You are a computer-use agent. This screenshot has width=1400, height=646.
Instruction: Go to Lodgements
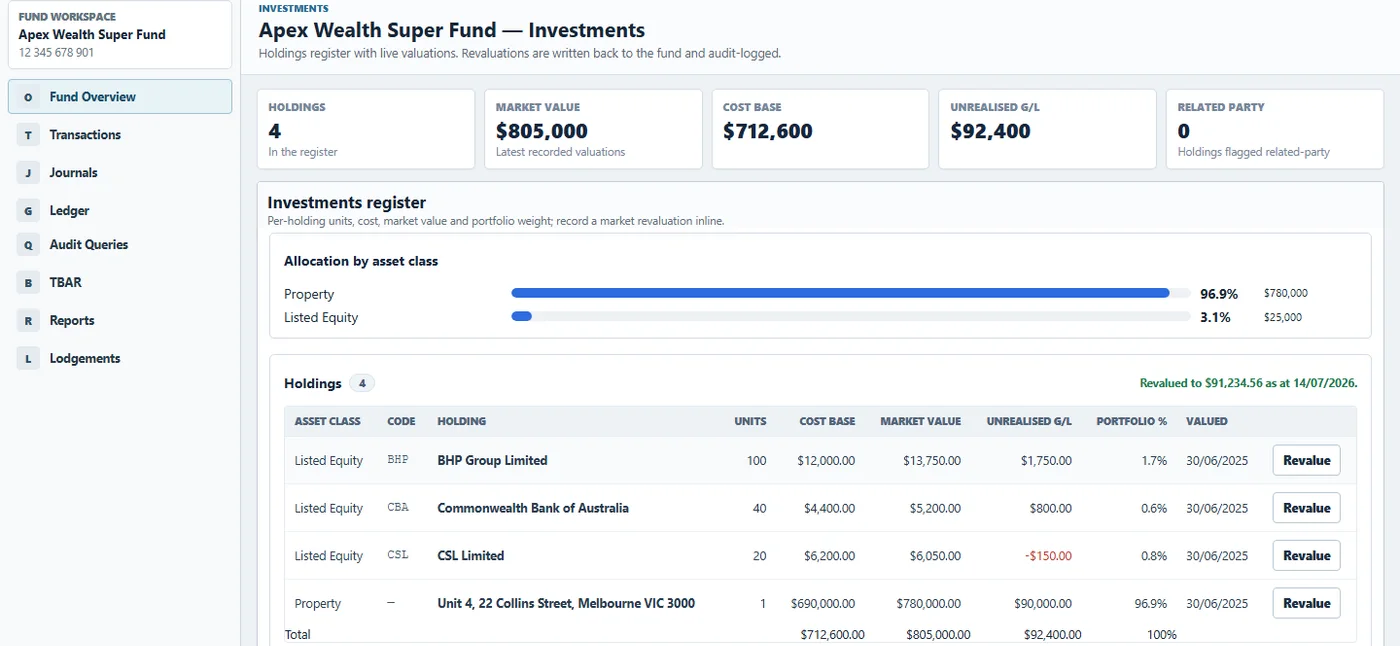[x=120, y=359]
